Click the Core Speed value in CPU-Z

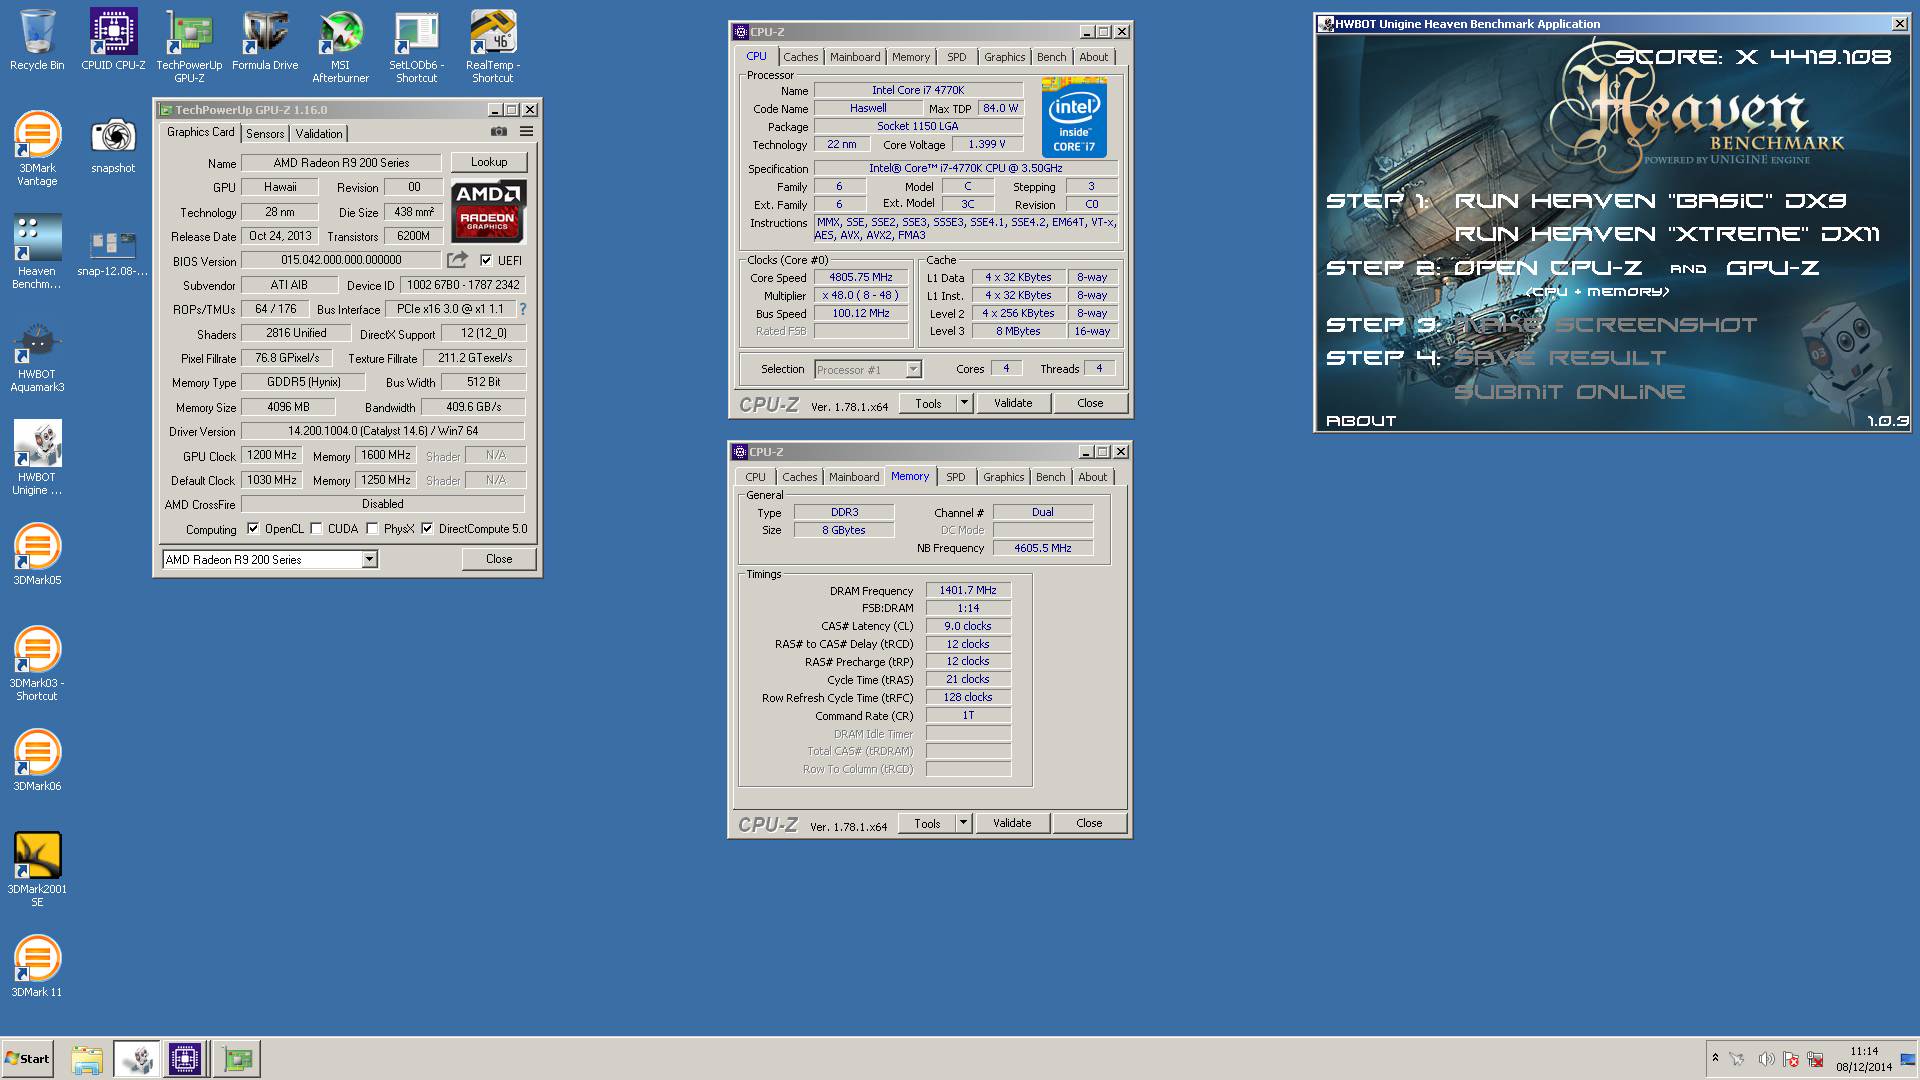pyautogui.click(x=861, y=277)
